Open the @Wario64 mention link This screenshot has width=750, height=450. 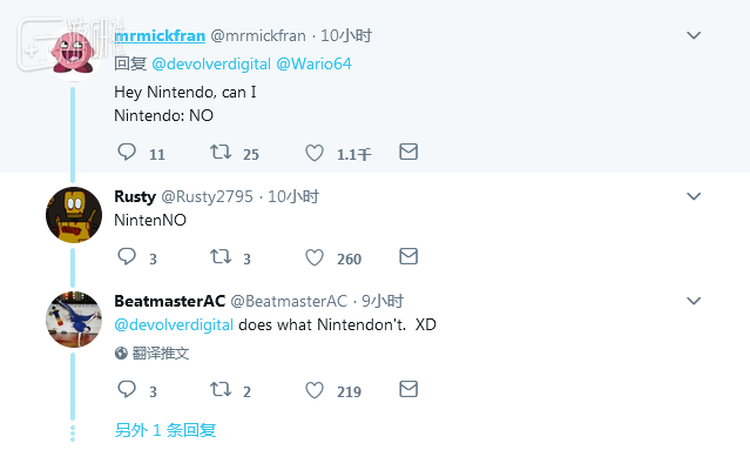314,63
